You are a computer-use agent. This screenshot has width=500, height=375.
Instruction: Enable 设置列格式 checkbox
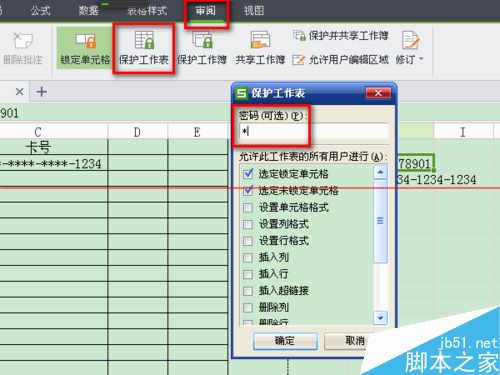248,224
